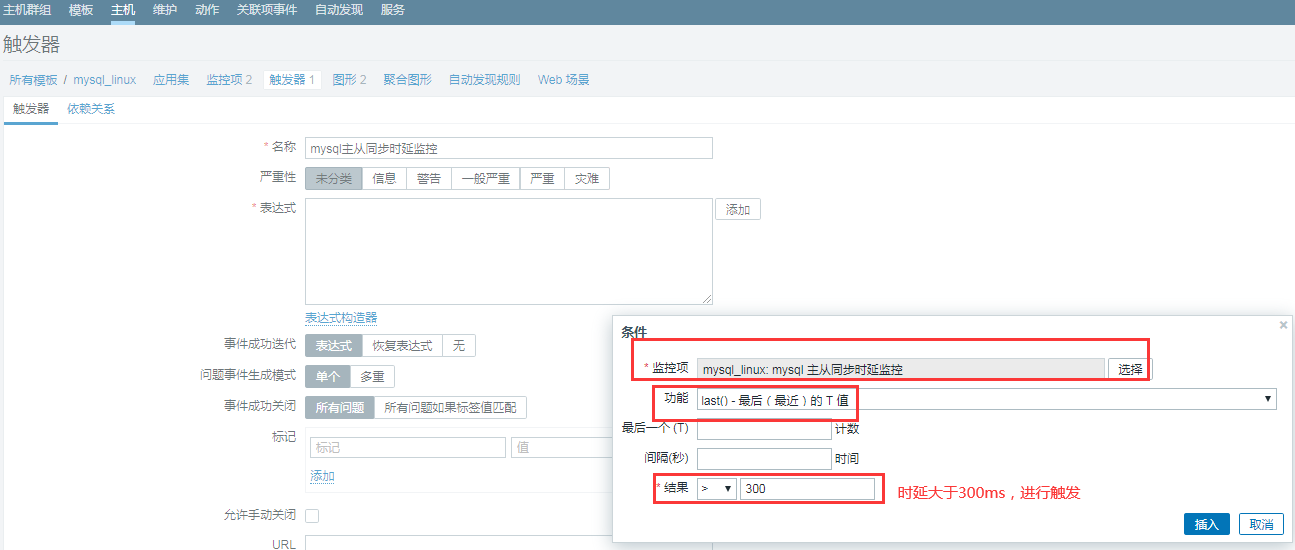
Task: Open the 关联项事件 menu item
Action: 267,9
